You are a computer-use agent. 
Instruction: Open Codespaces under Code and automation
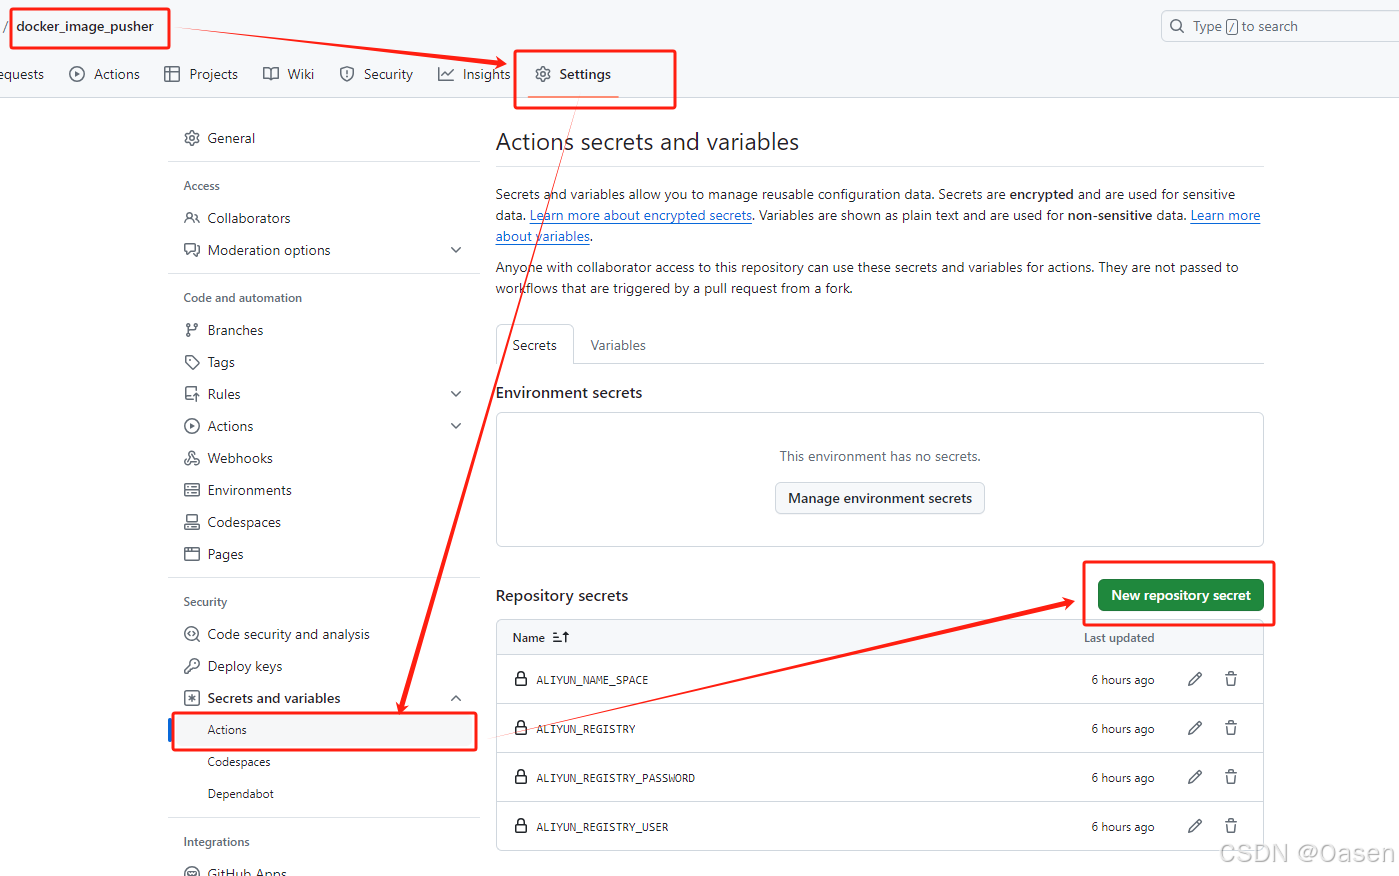click(324, 522)
